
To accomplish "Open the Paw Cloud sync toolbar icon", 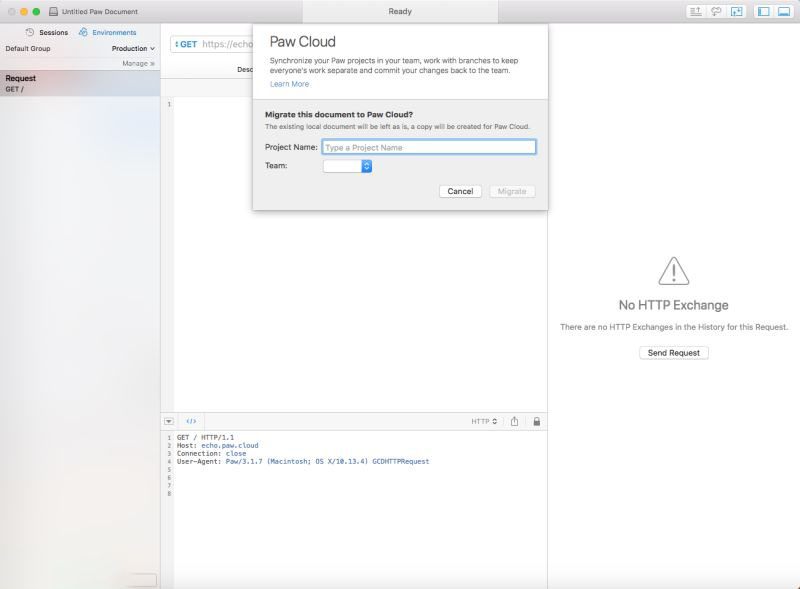I will click(x=716, y=11).
